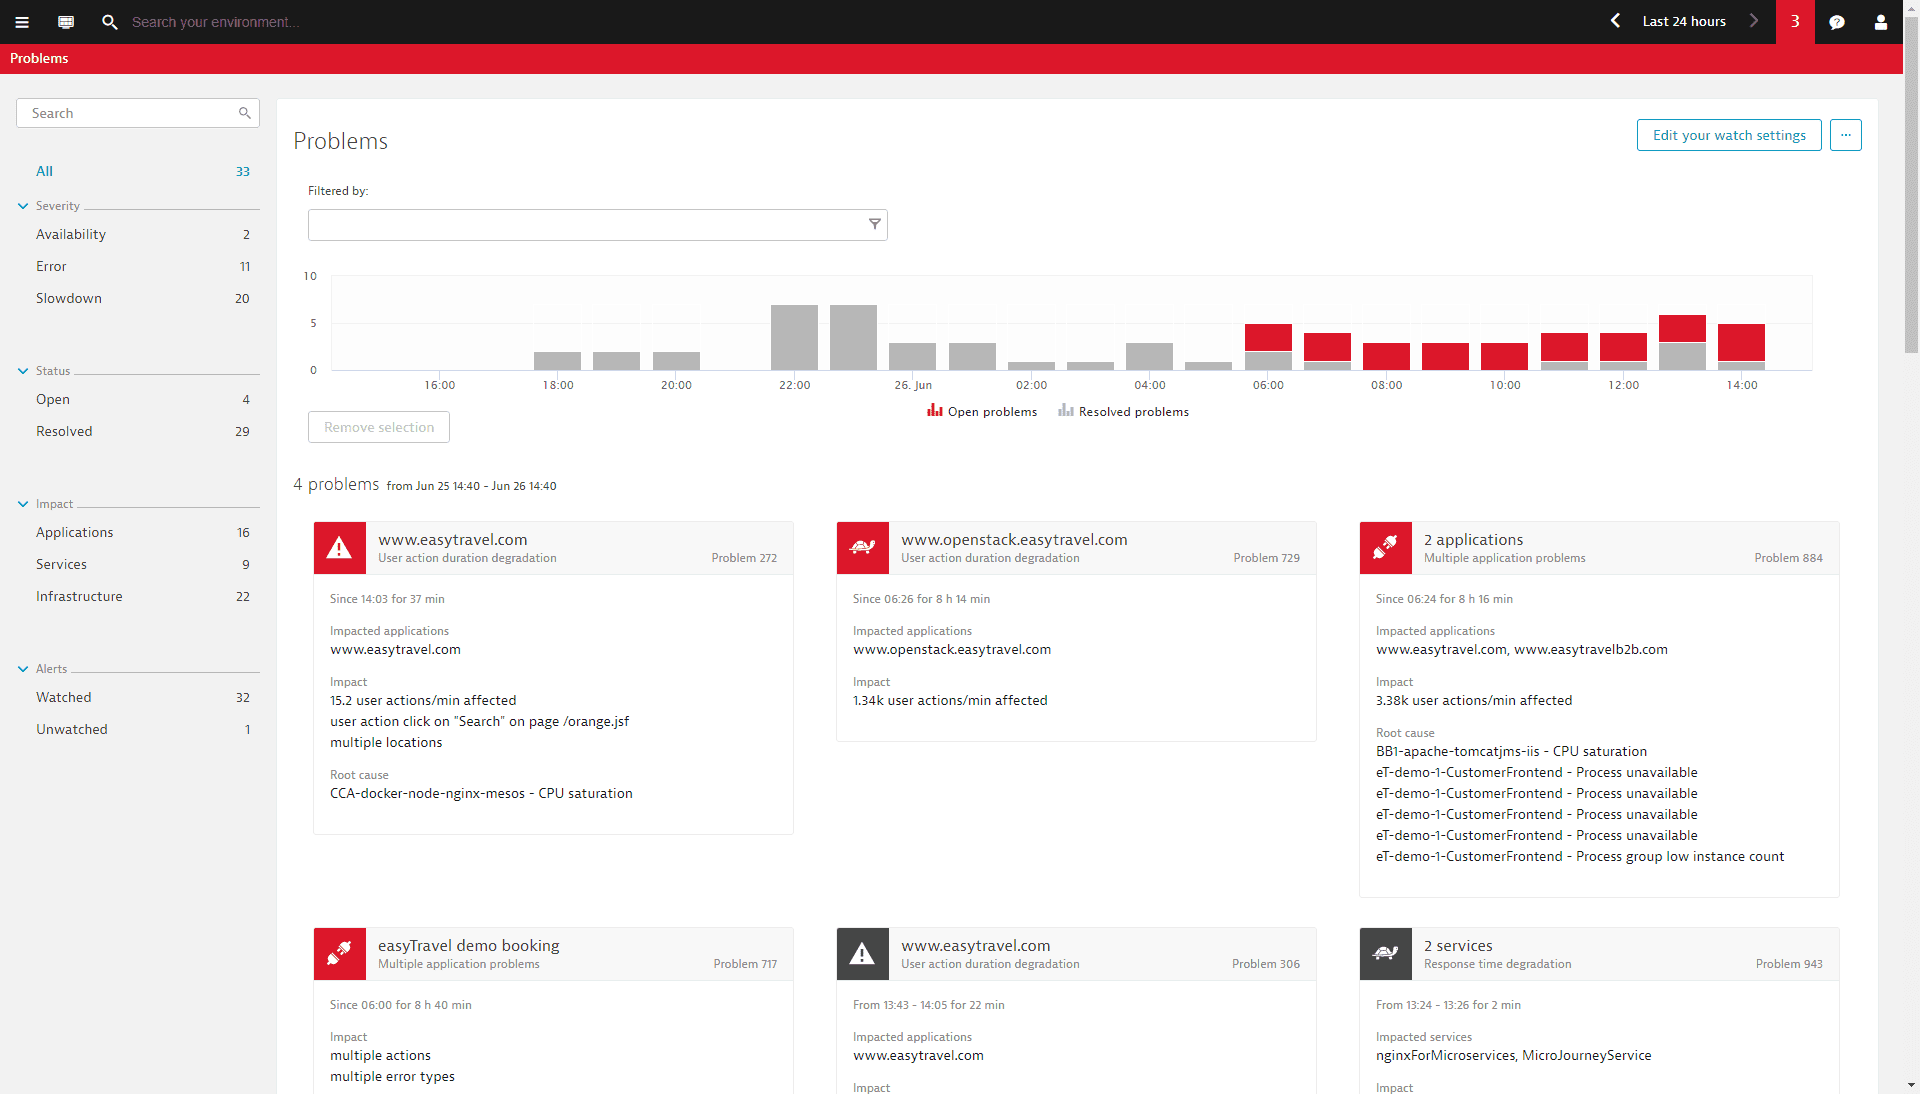Click the filtered-by dropdown selector
Image resolution: width=1920 pixels, height=1094 pixels.
(x=599, y=223)
